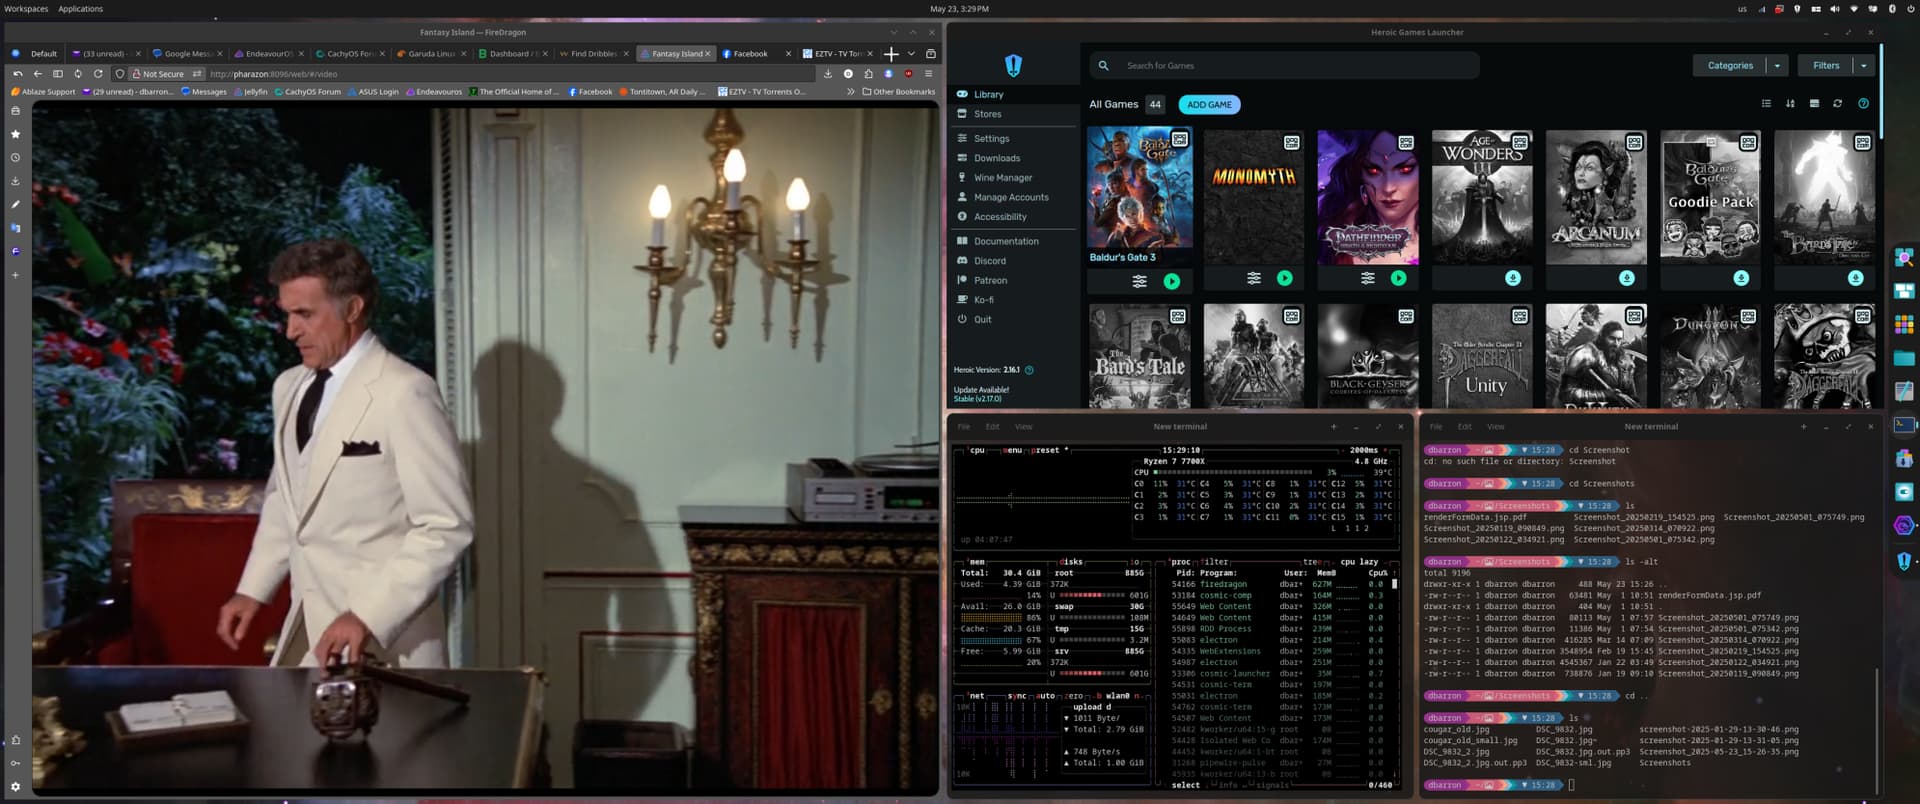Open Baldur's Gate 3 settings sliders icon
This screenshot has height=804, width=1920.
(1139, 282)
